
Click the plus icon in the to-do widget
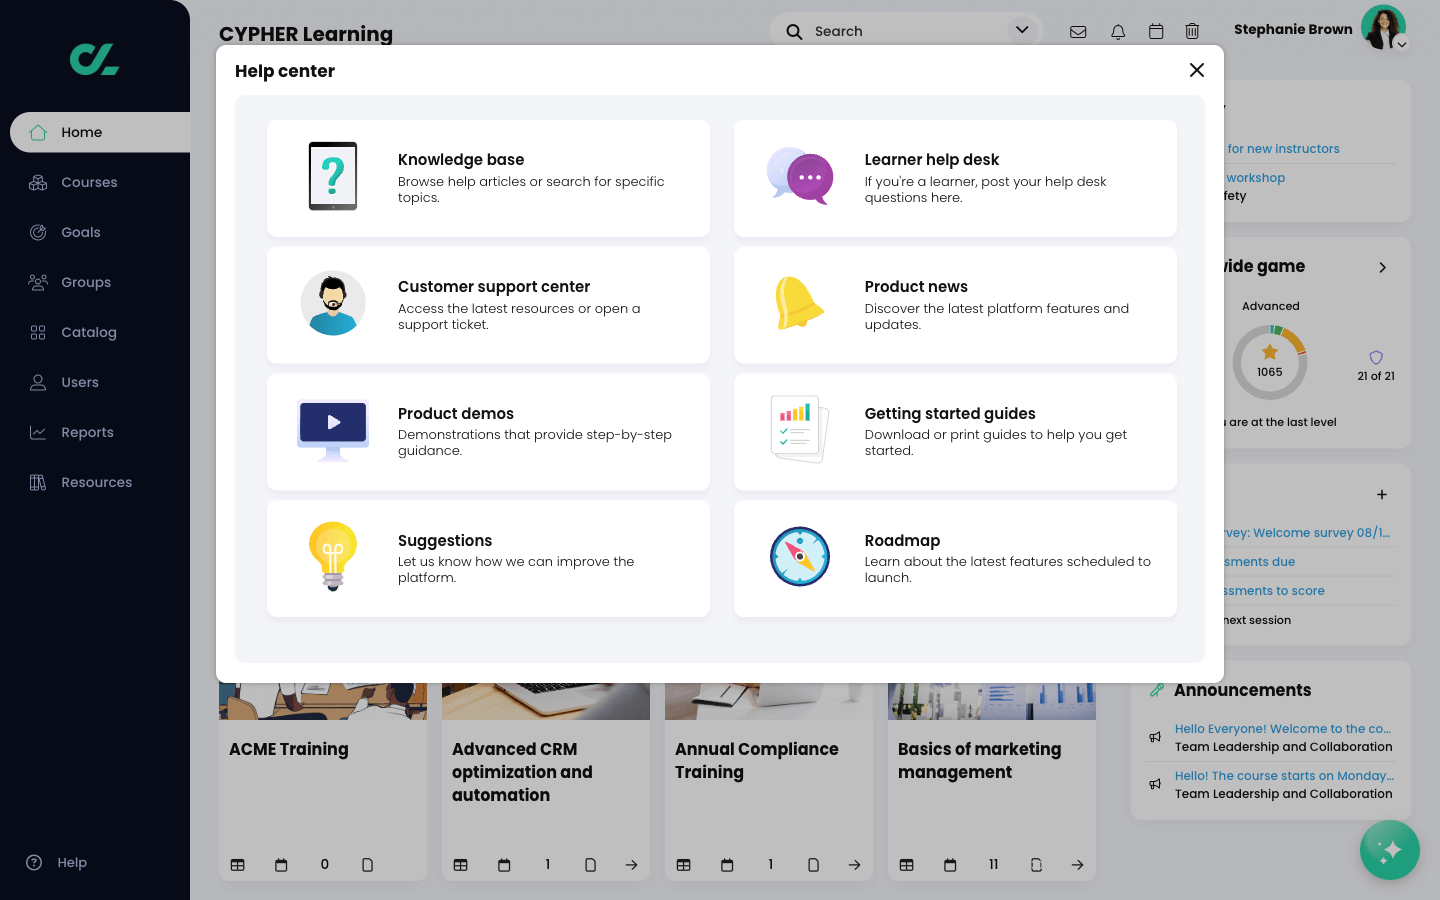click(x=1382, y=494)
